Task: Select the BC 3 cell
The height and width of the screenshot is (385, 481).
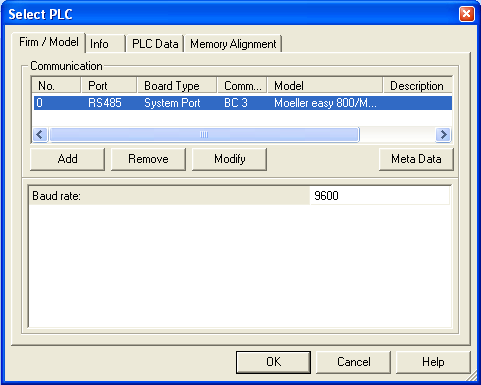Action: [x=236, y=103]
